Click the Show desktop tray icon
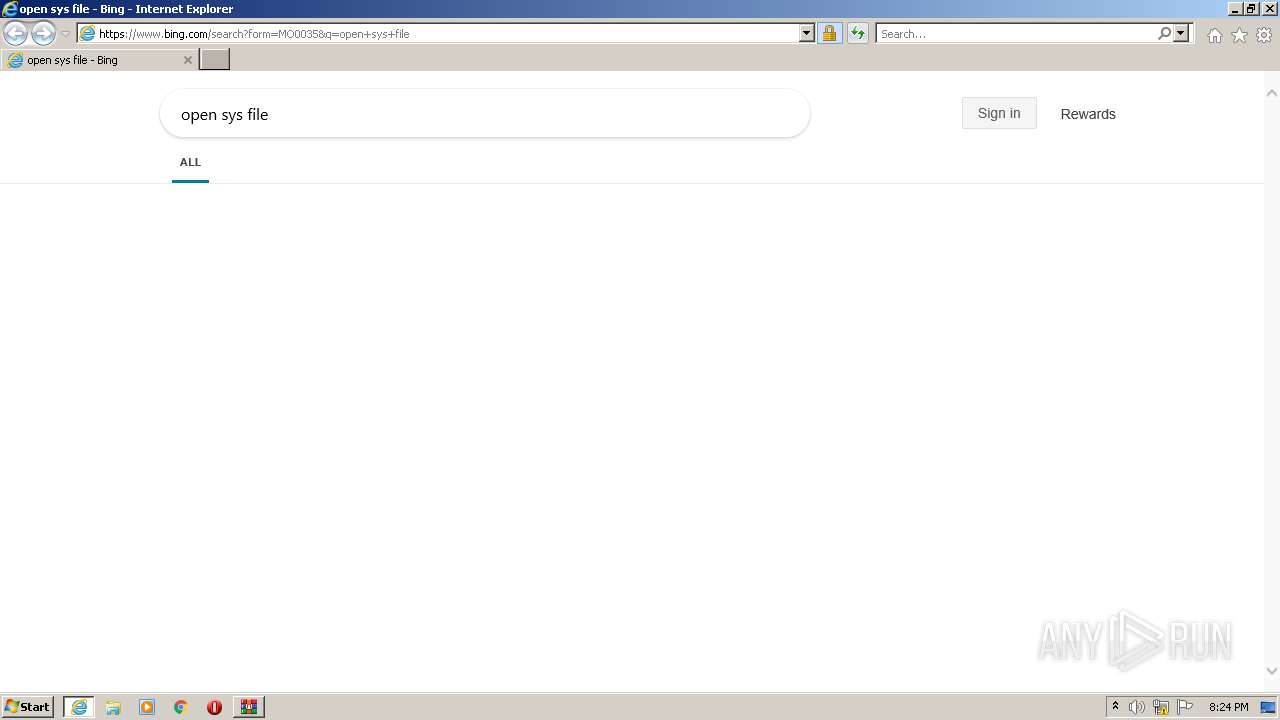 coord(1269,707)
